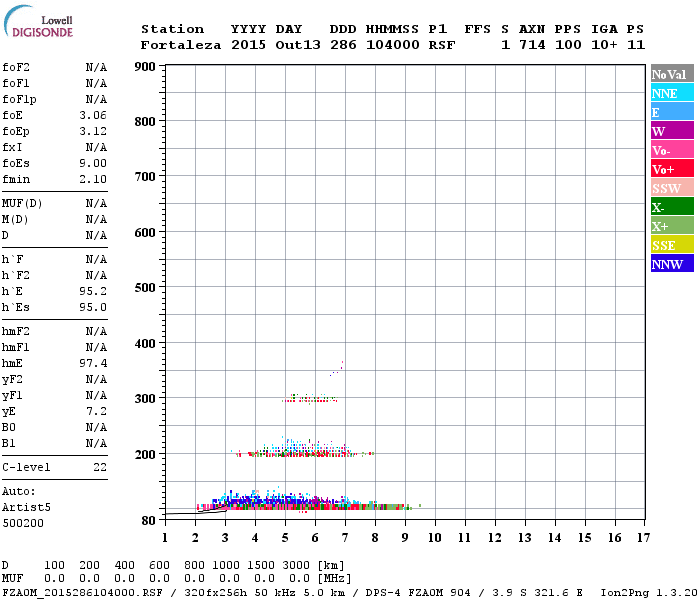The height and width of the screenshot is (600, 700).
Task: Click the foE value 3.06
Action: [x=93, y=115]
